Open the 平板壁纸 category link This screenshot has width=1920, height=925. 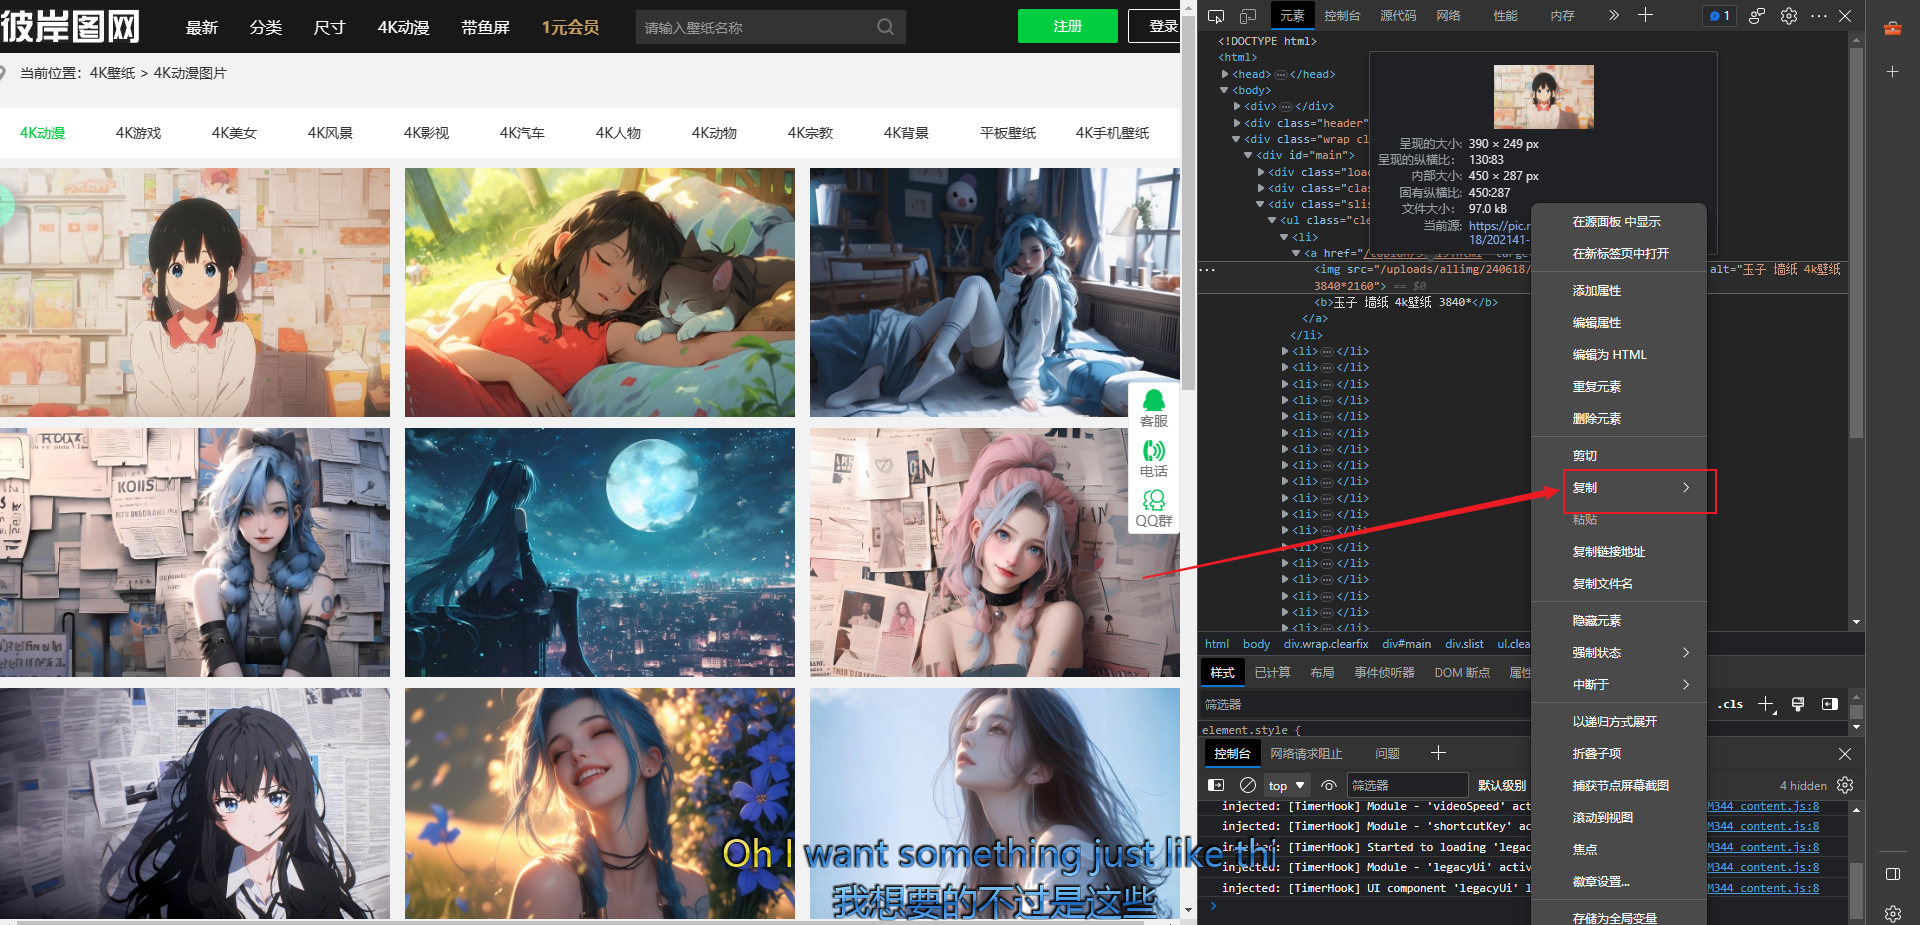click(1008, 133)
